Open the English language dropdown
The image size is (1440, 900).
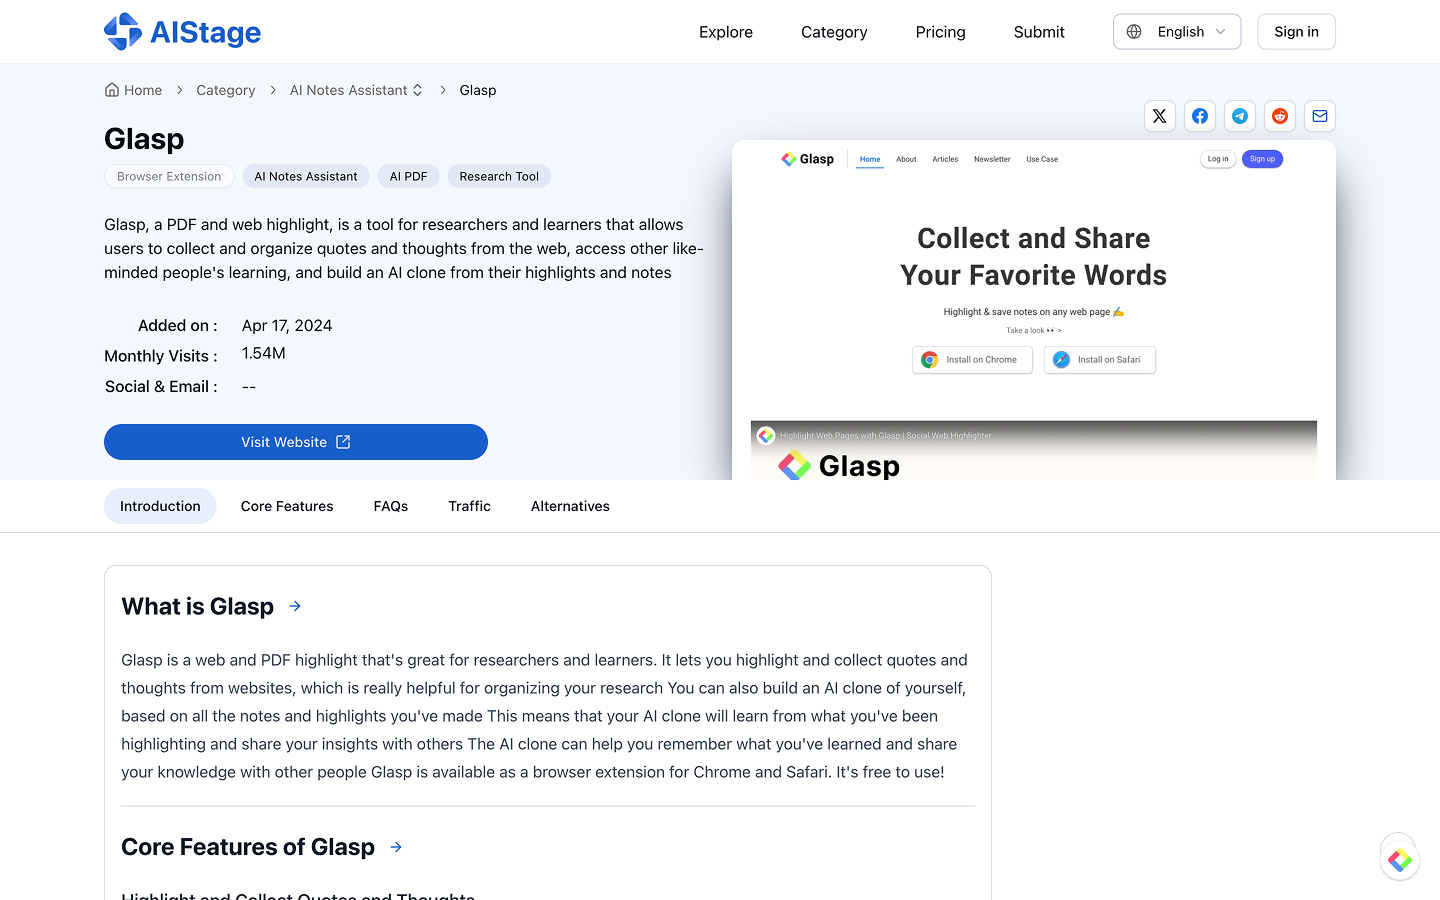1177,32
